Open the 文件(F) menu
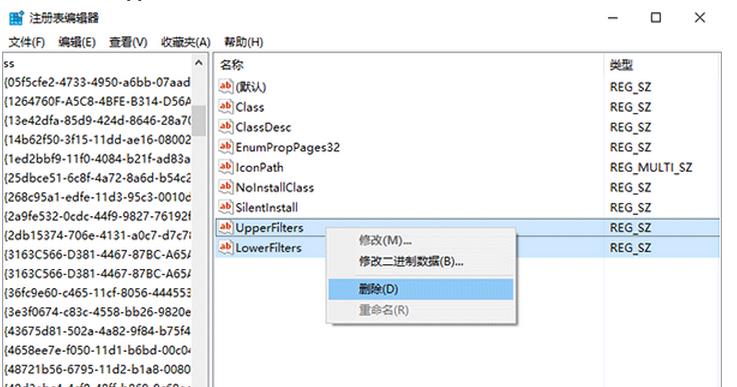The height and width of the screenshot is (387, 737). coord(27,42)
